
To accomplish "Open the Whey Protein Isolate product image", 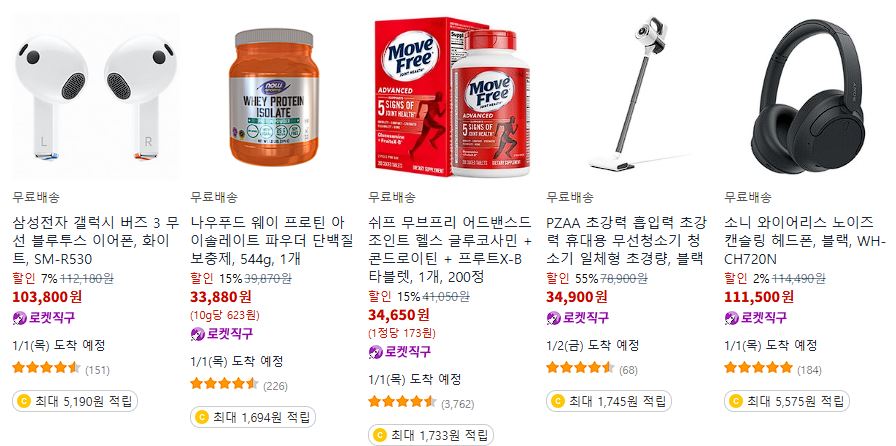I will pyautogui.click(x=274, y=96).
